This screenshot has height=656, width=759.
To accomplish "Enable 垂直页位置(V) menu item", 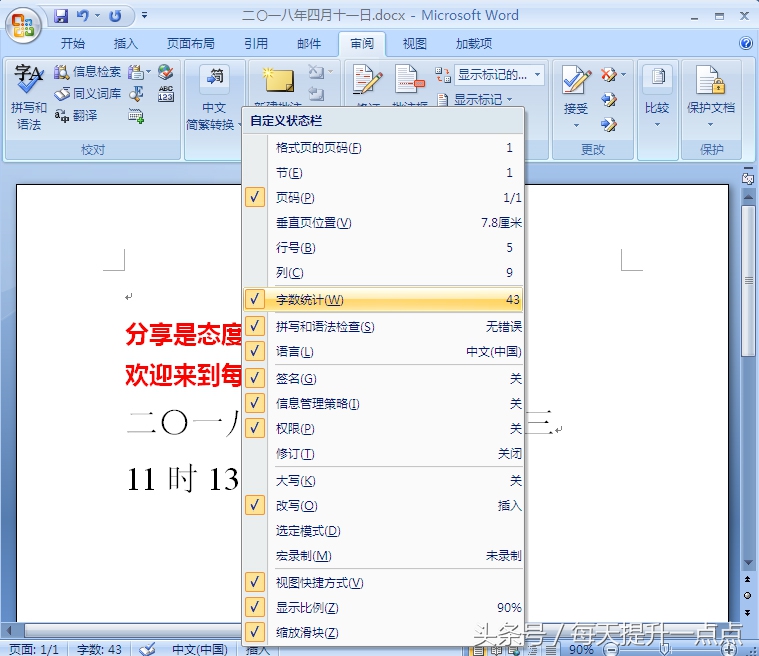I will pos(383,222).
